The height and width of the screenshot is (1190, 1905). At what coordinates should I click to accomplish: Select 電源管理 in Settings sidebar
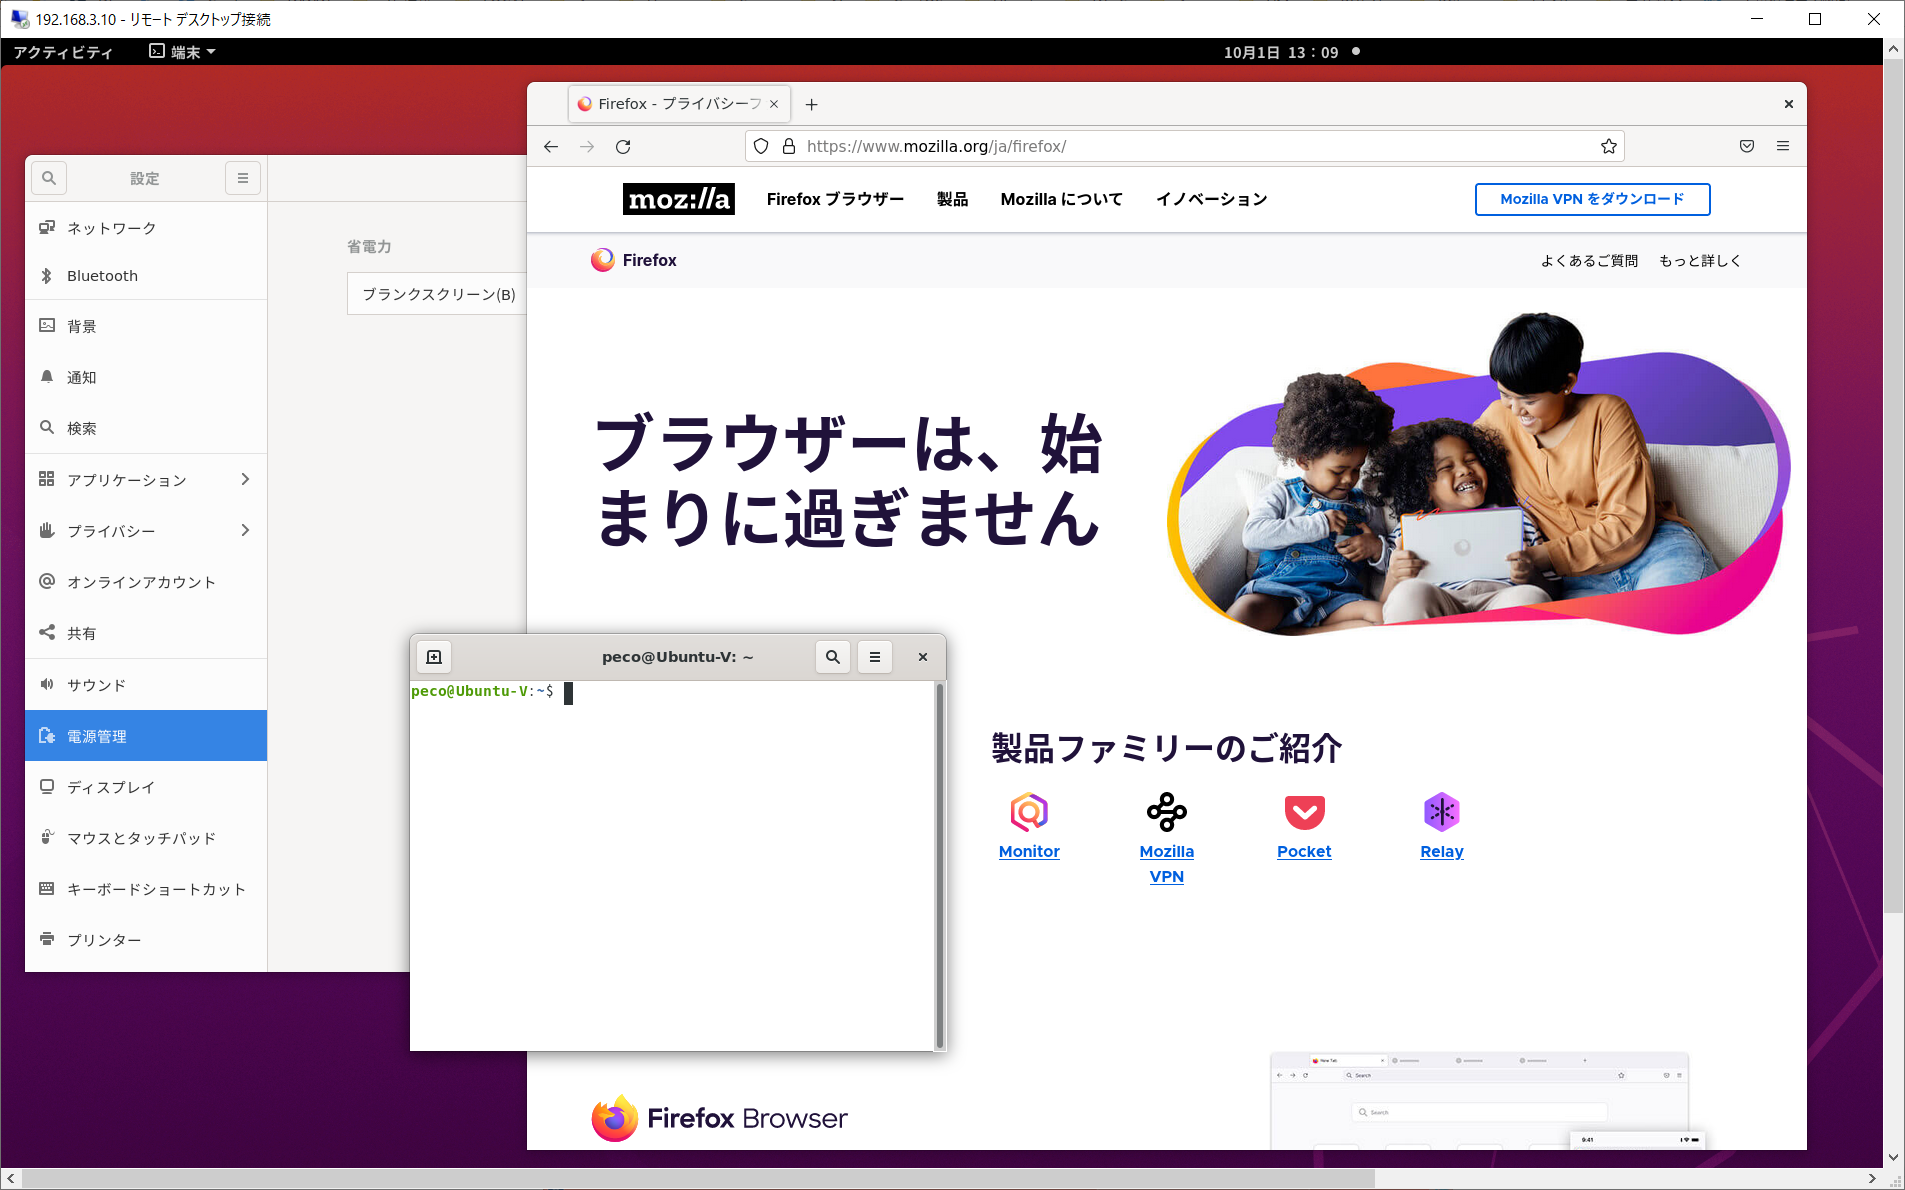pyautogui.click(x=146, y=736)
